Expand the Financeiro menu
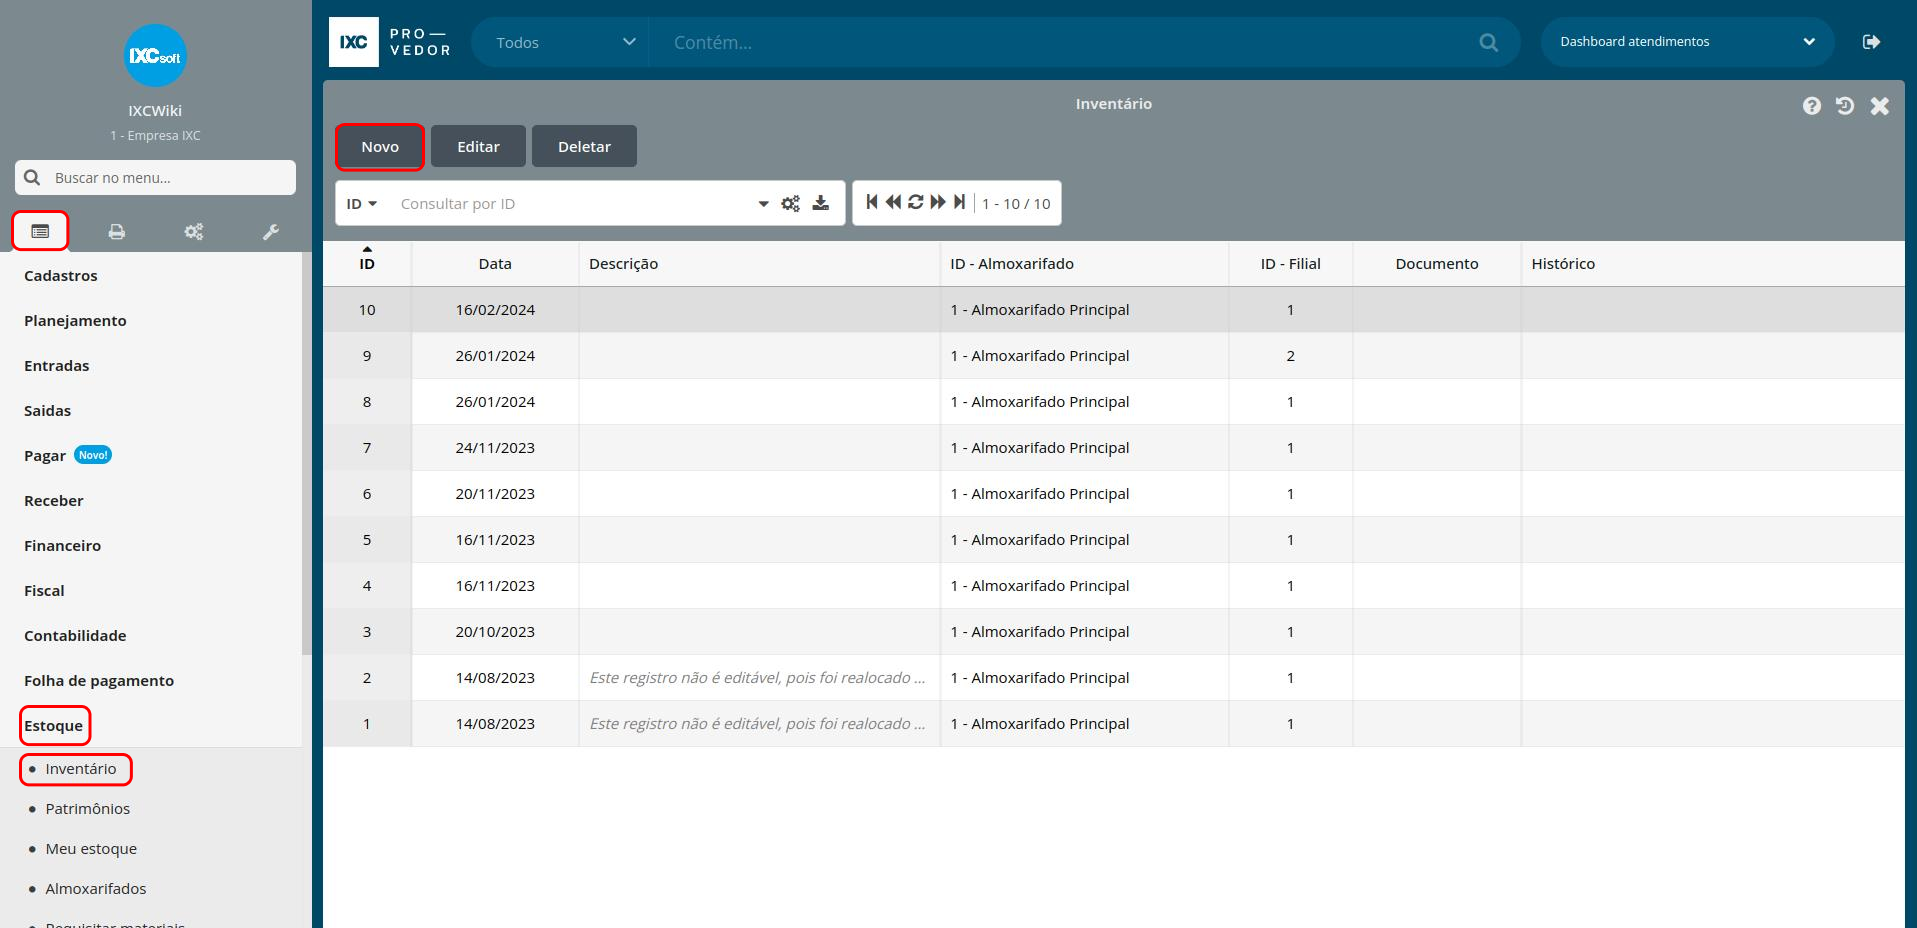 (x=63, y=546)
